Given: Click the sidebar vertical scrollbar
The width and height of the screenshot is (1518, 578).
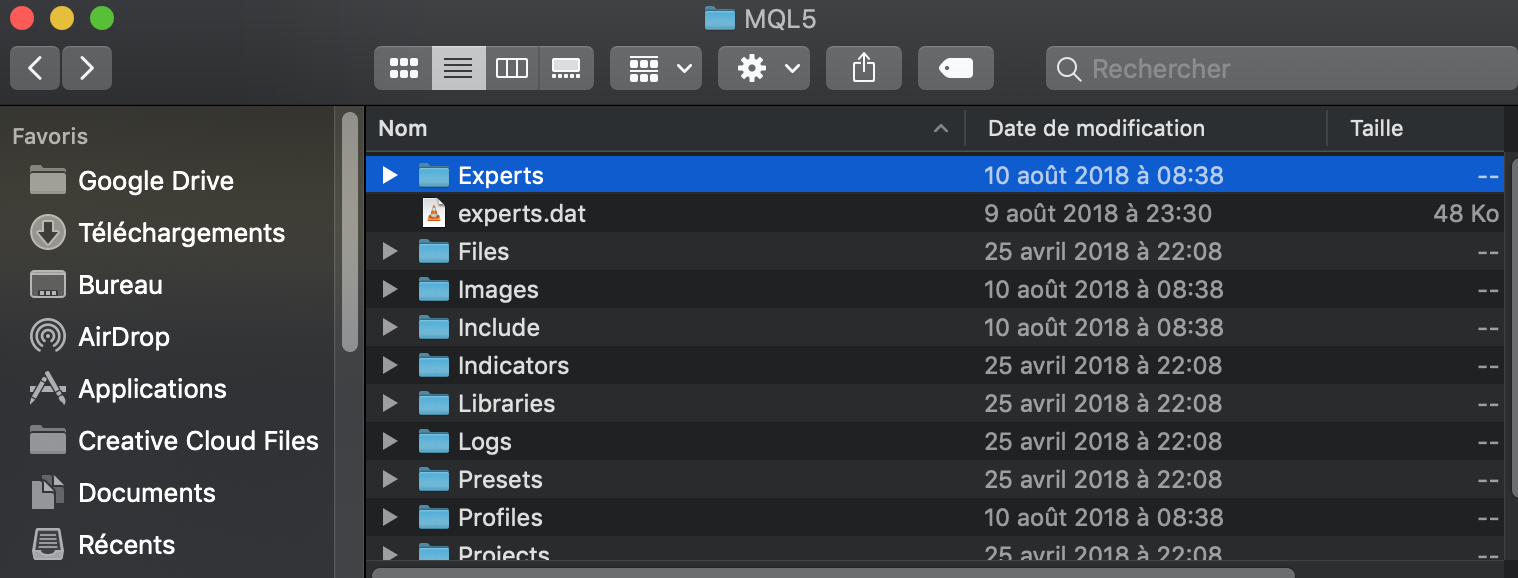Looking at the screenshot, I should tap(349, 232).
